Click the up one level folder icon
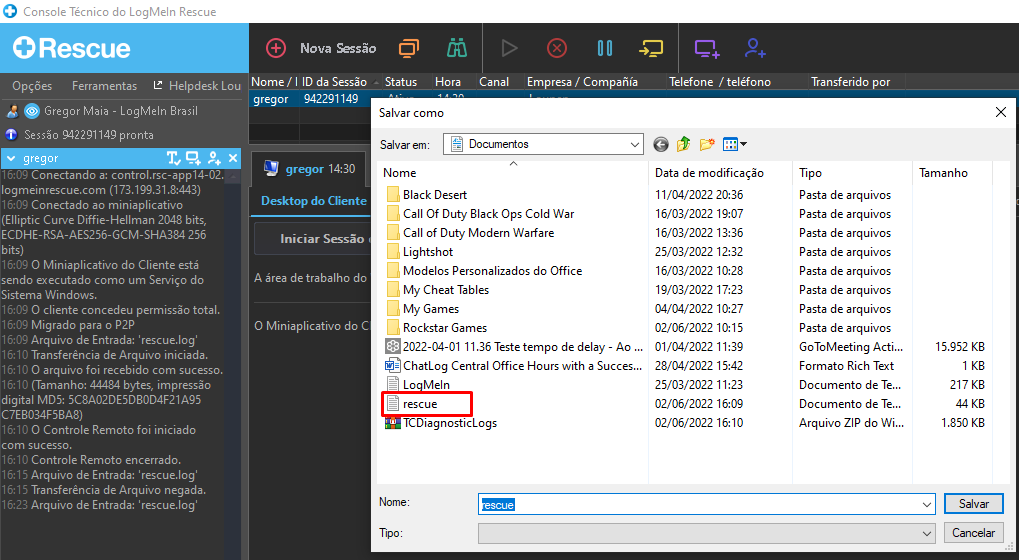The width and height of the screenshot is (1019, 560). pyautogui.click(x=683, y=144)
